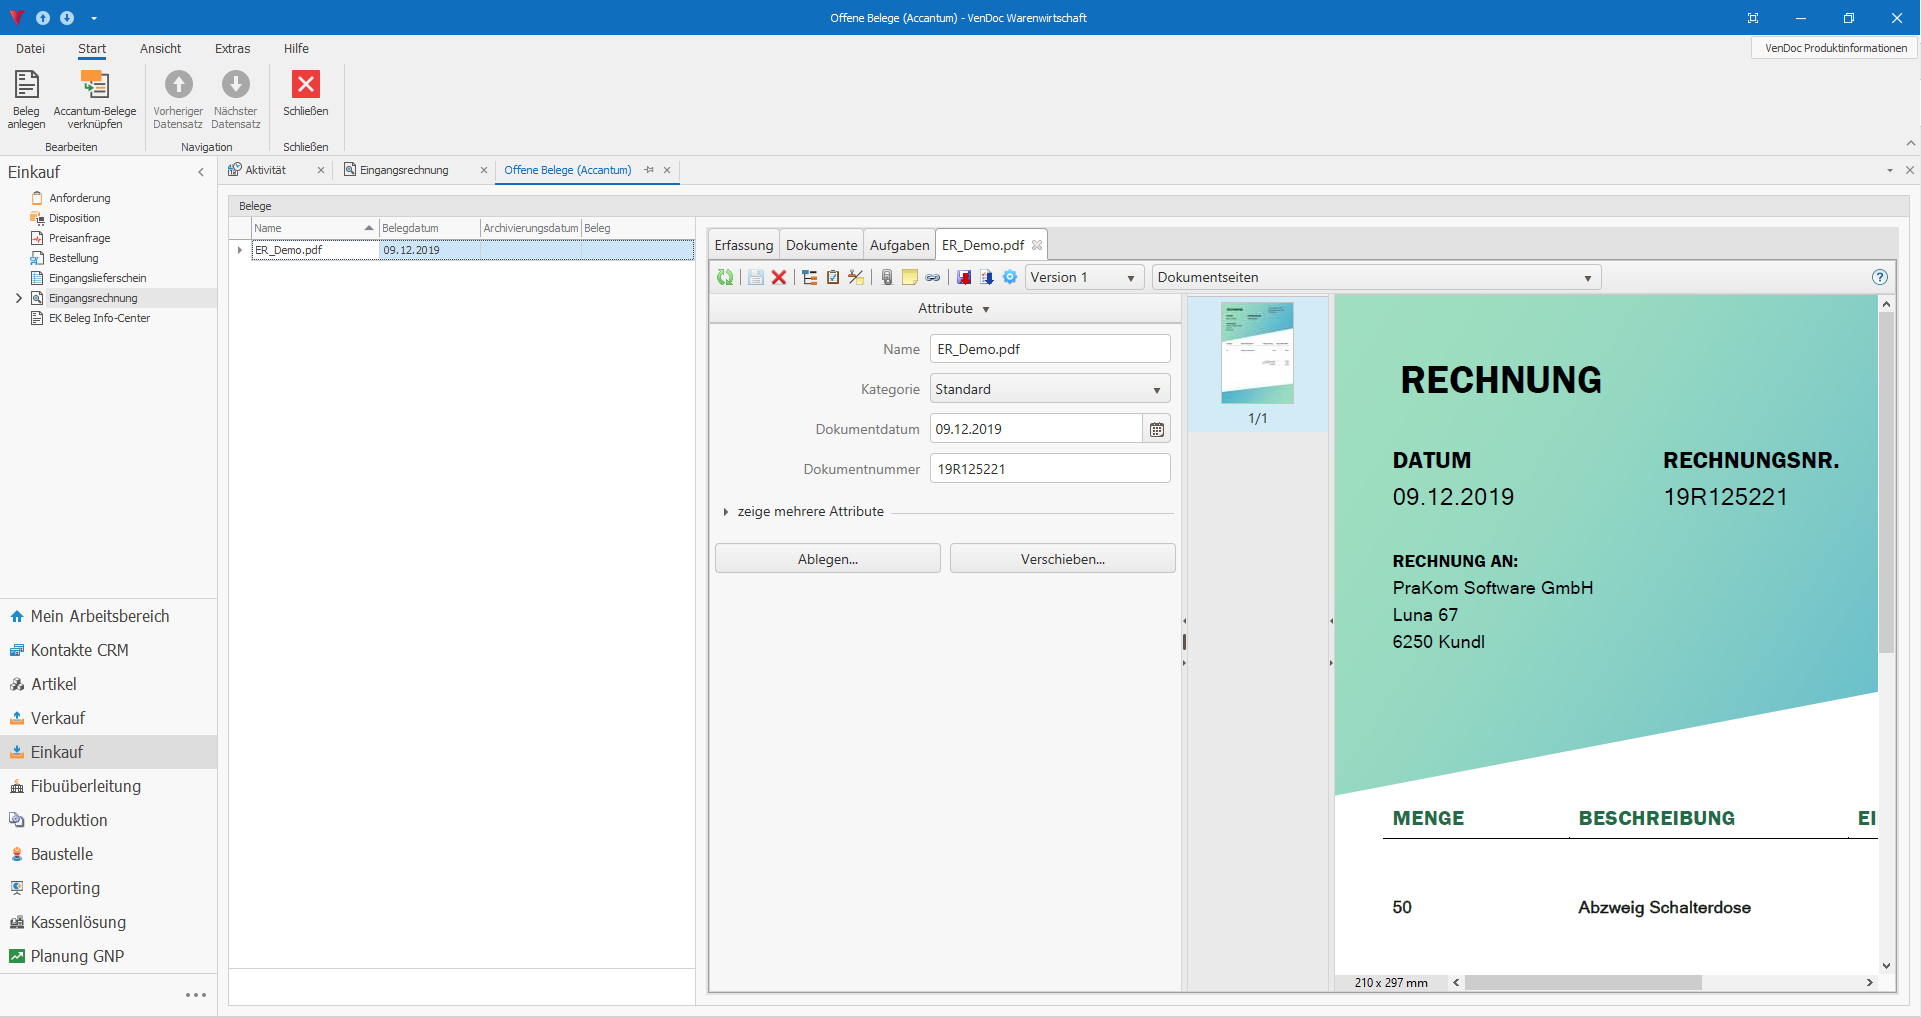Switch to the Dokumente tab
The height and width of the screenshot is (1017, 1921).
point(821,245)
